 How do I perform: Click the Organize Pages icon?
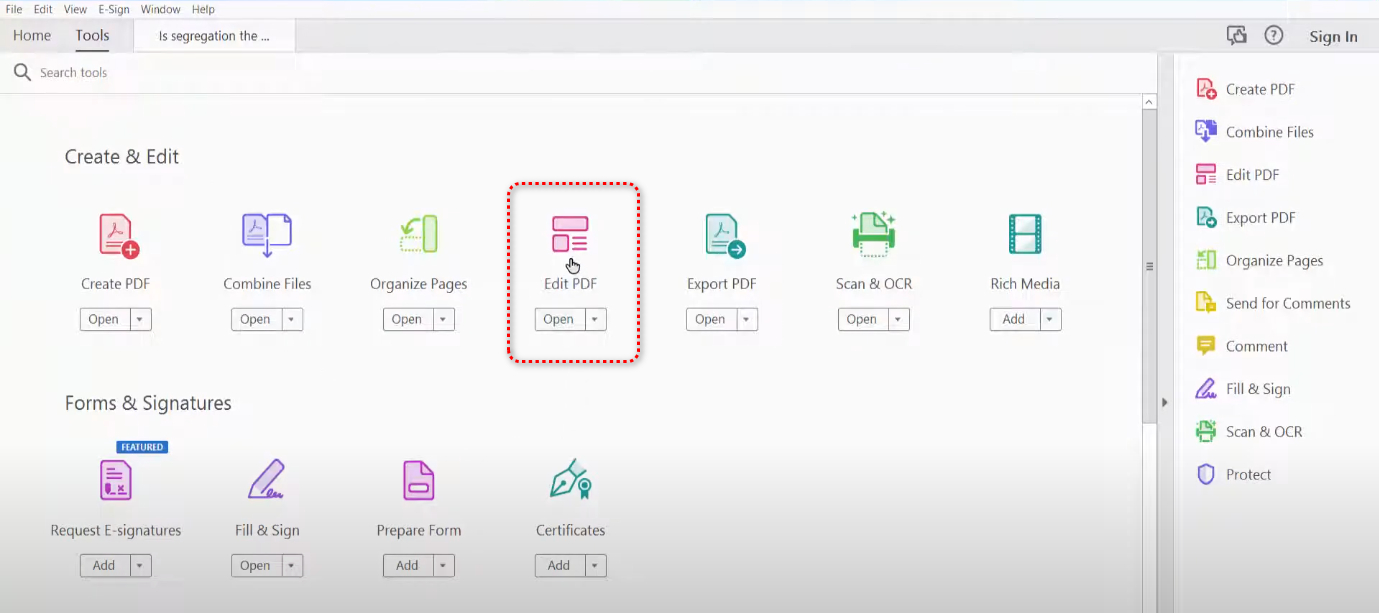coord(418,234)
